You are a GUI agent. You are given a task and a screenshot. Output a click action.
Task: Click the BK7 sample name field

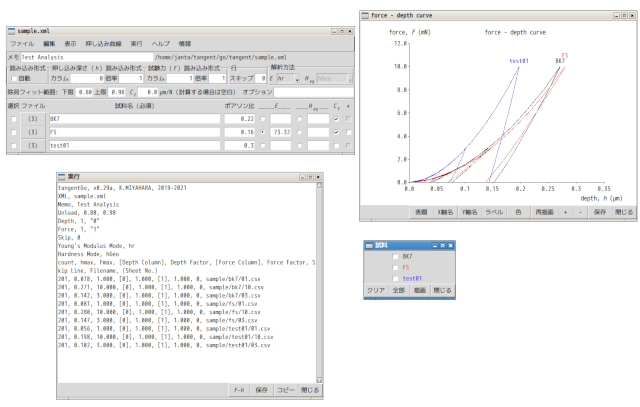click(x=134, y=119)
